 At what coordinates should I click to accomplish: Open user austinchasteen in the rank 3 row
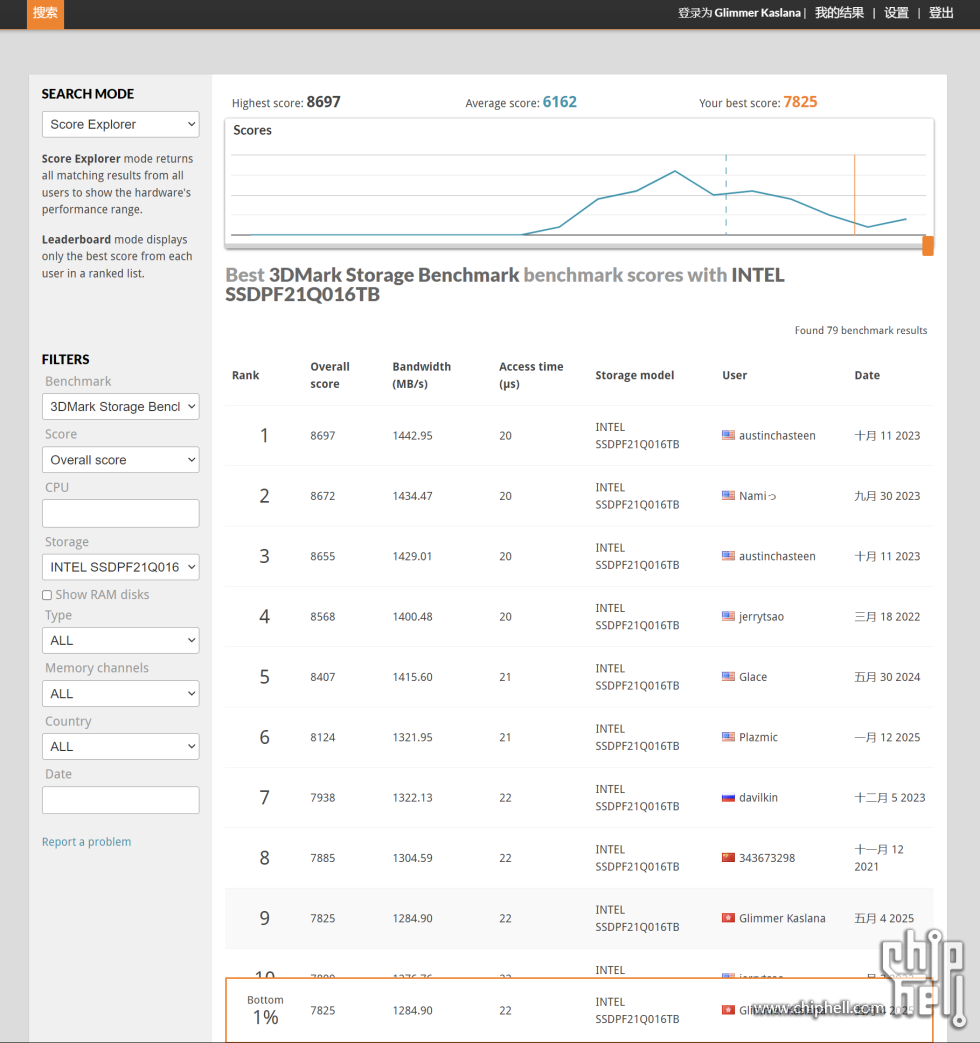click(777, 556)
